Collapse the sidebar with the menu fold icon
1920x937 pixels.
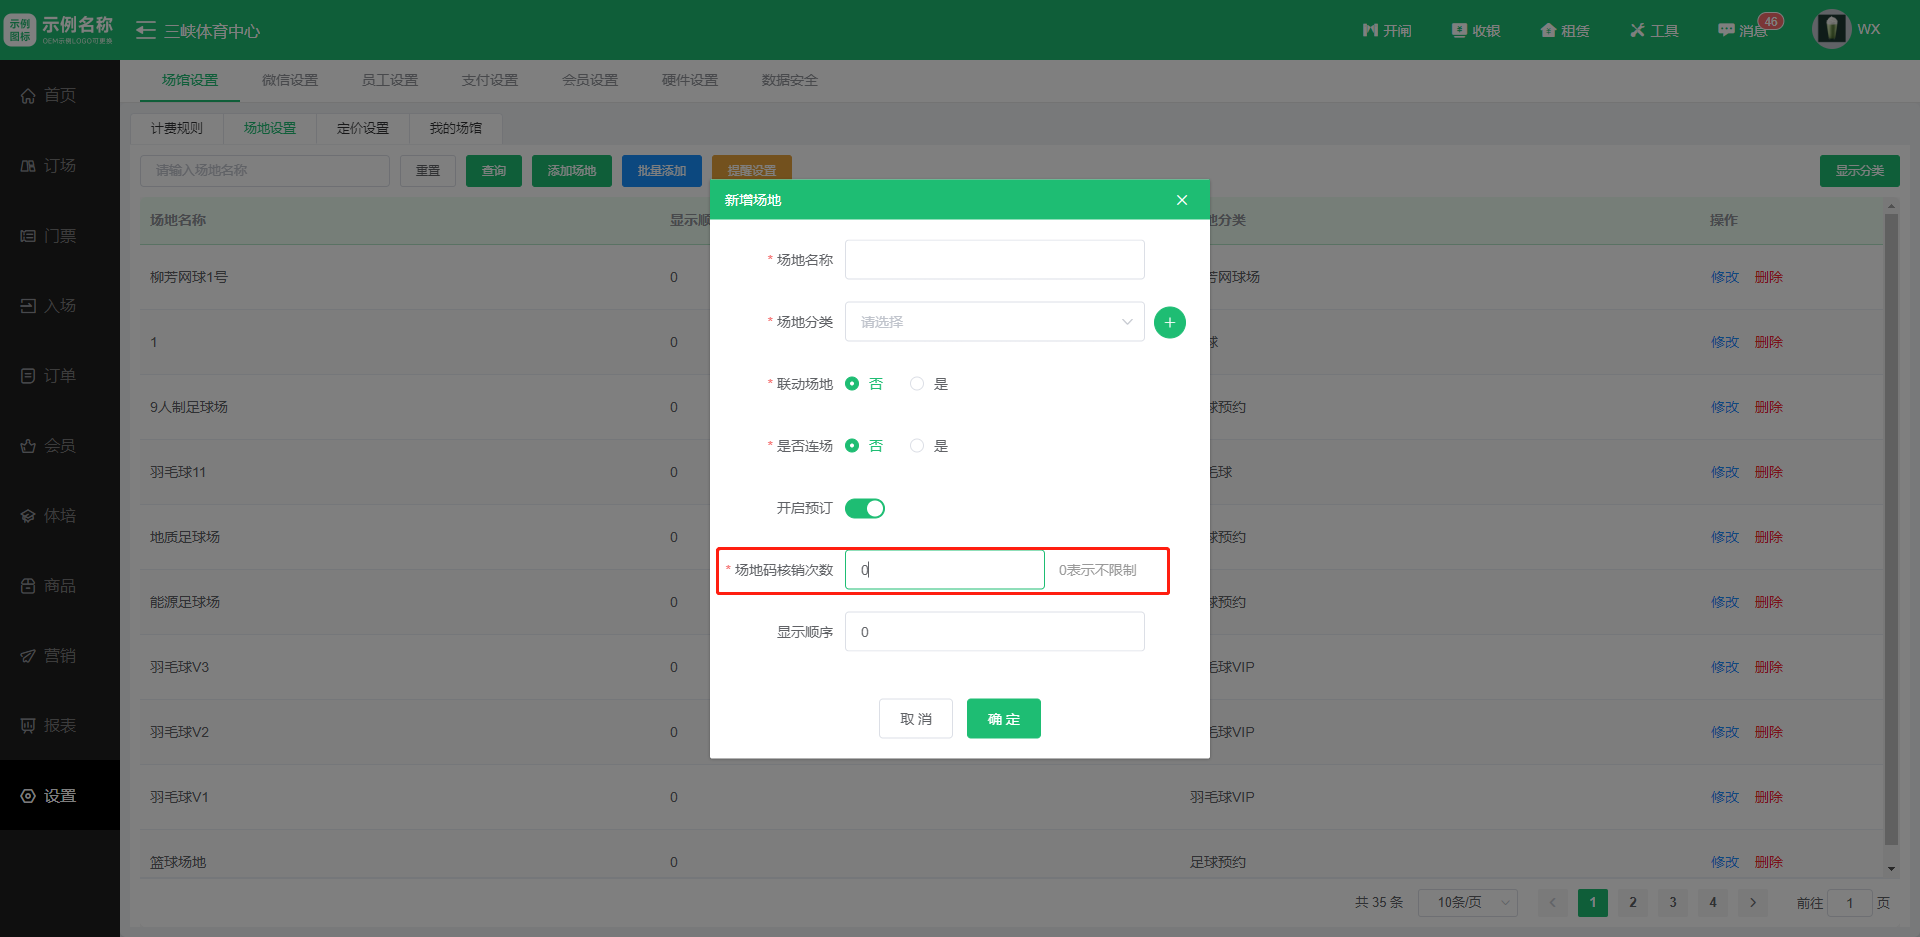click(x=146, y=30)
